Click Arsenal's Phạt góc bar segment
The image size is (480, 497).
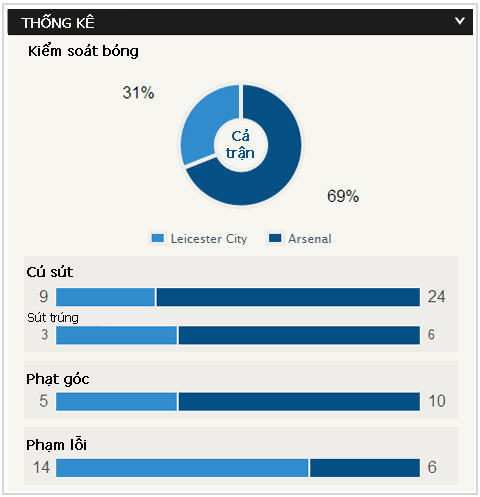point(299,401)
